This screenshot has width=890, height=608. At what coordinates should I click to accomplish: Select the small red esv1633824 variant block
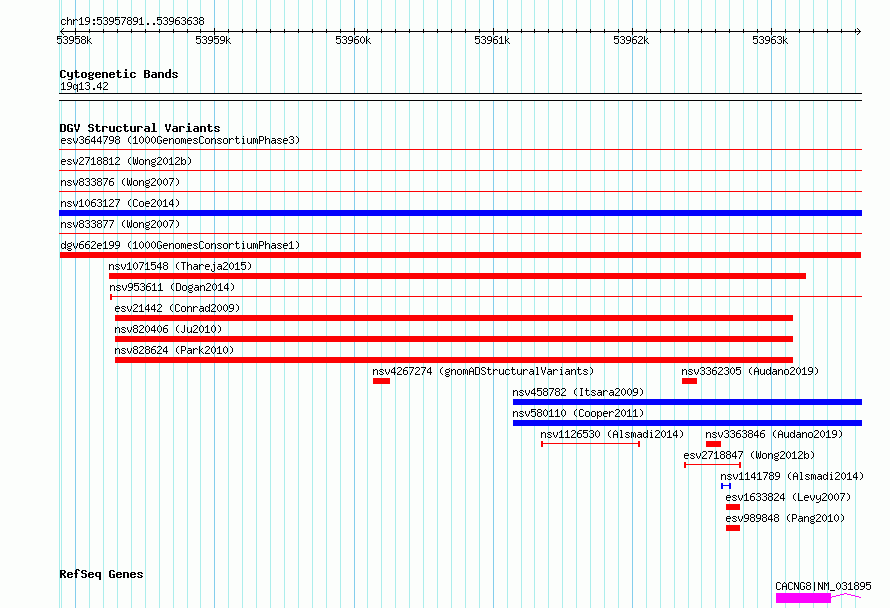733,507
